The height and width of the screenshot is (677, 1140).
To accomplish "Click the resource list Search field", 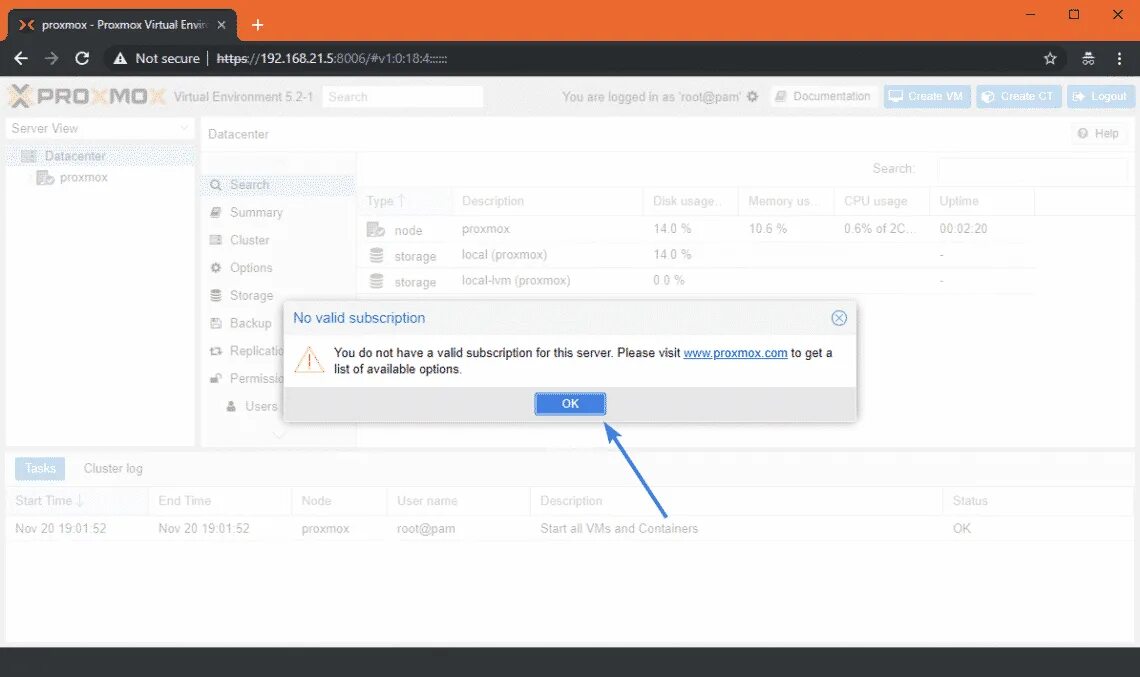I will point(1032,169).
